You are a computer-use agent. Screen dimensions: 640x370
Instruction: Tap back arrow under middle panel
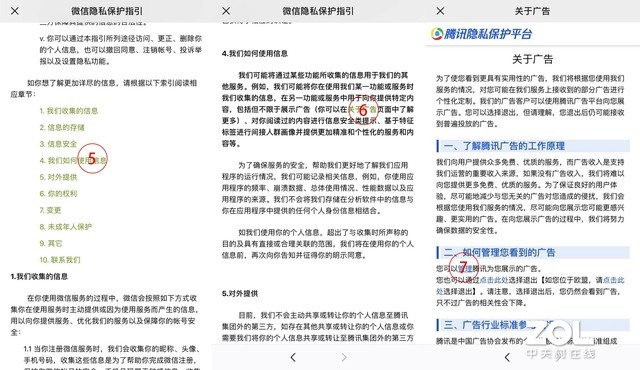[x=293, y=357]
